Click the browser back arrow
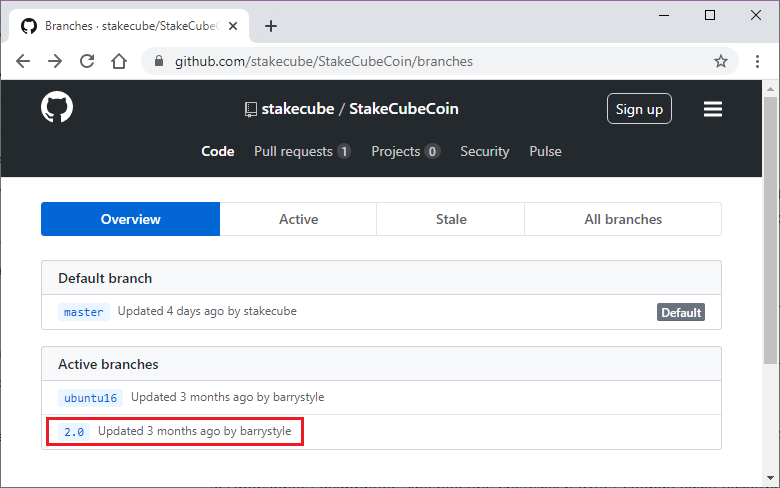Image resolution: width=780 pixels, height=488 pixels. (23, 61)
